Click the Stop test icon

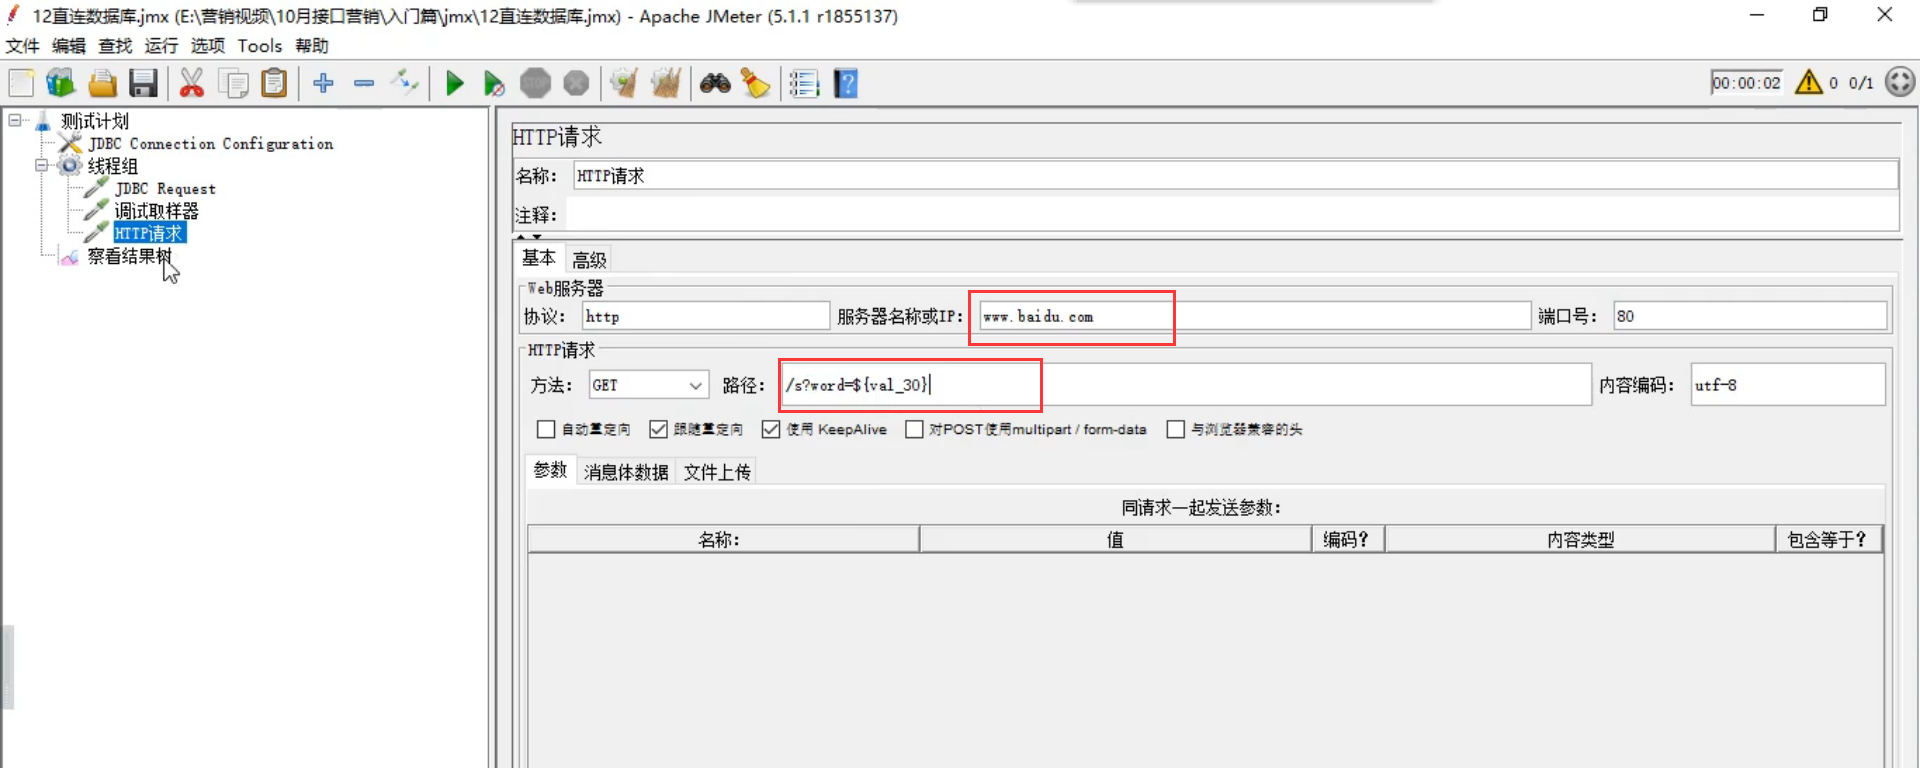tap(535, 83)
